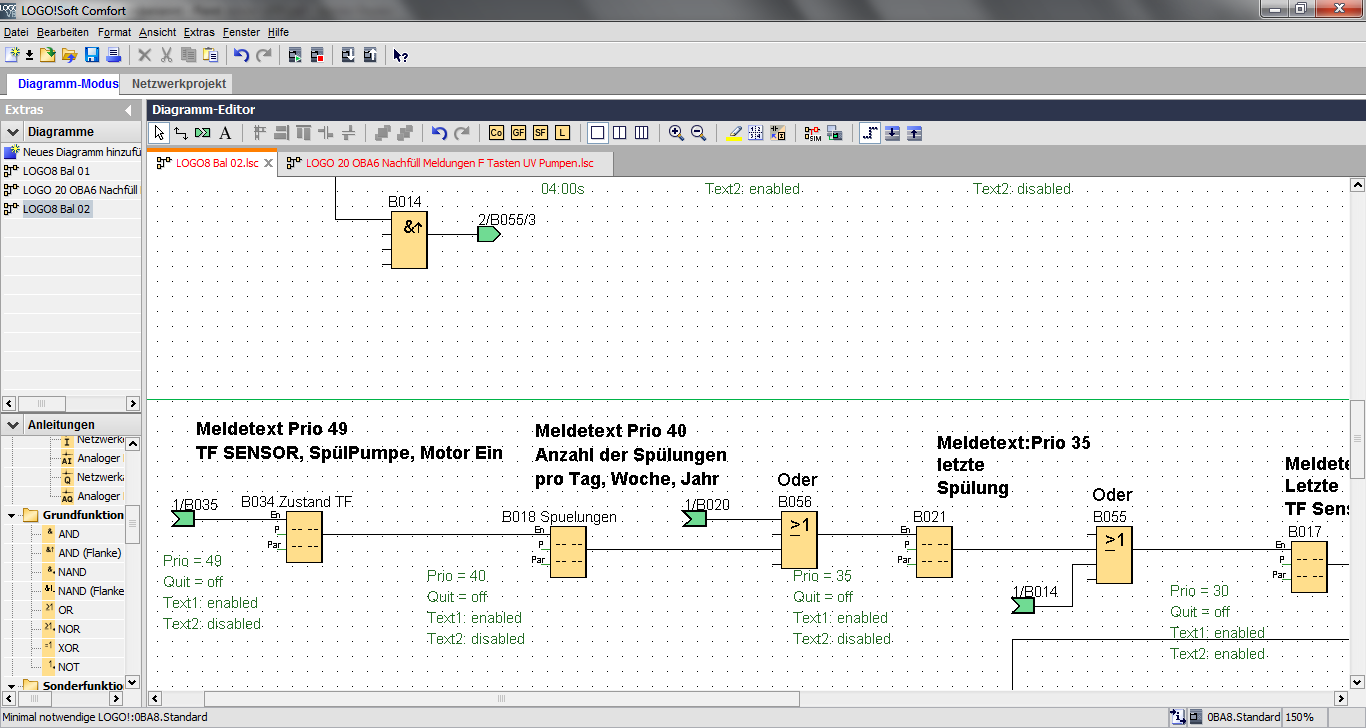Screen dimensions: 1366x728
Task: Show the GF basic functions icon
Action: point(518,132)
